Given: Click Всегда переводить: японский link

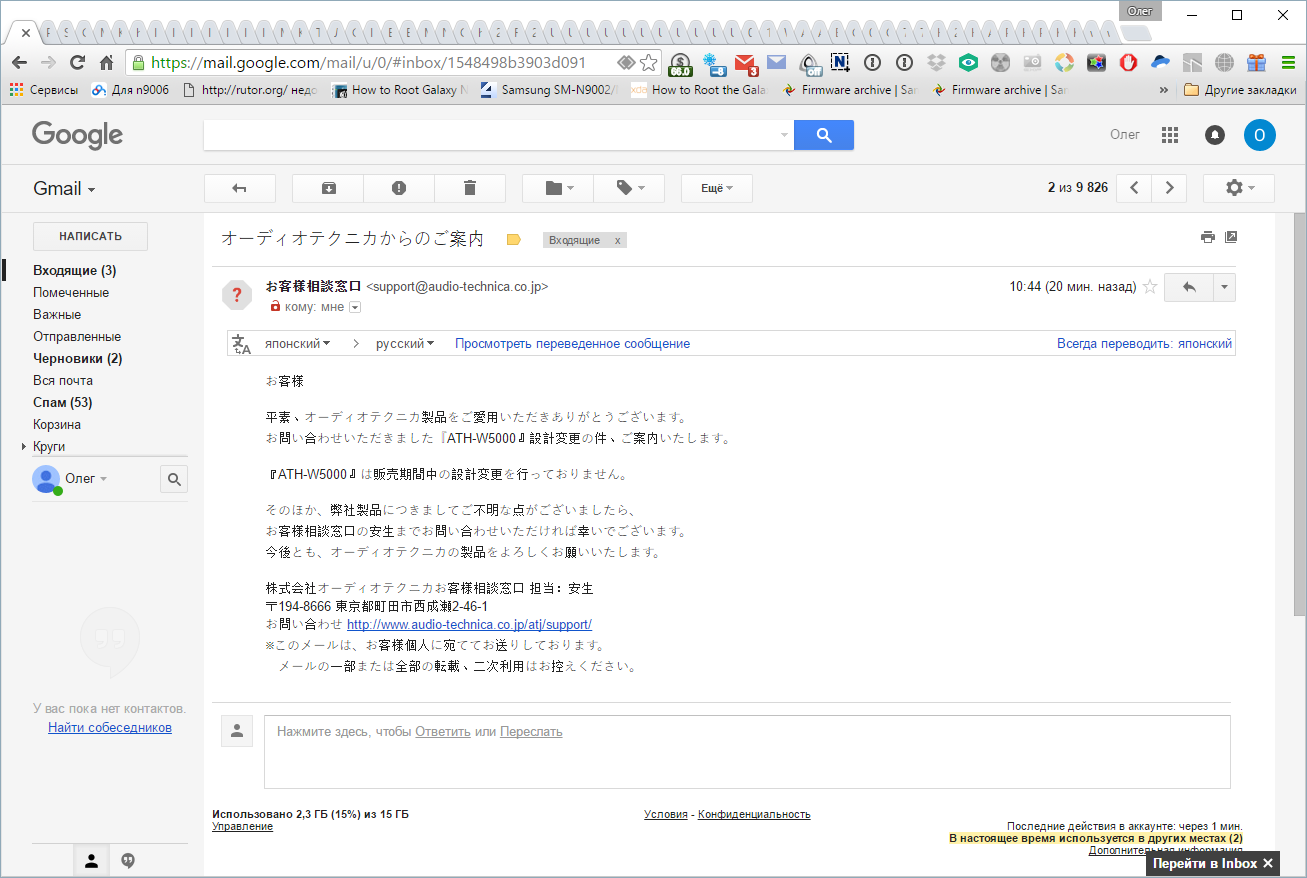Looking at the screenshot, I should (1144, 344).
